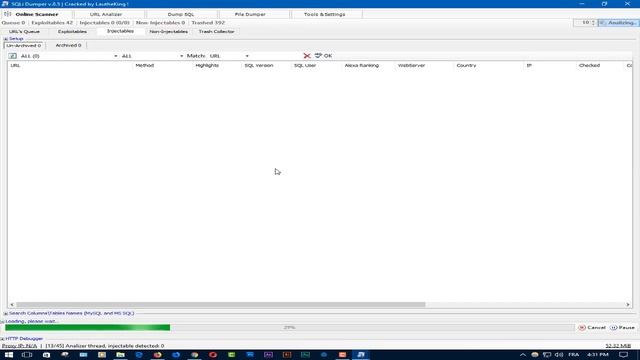Open the Windows Start menu
The height and width of the screenshot is (360, 640).
tap(9, 355)
